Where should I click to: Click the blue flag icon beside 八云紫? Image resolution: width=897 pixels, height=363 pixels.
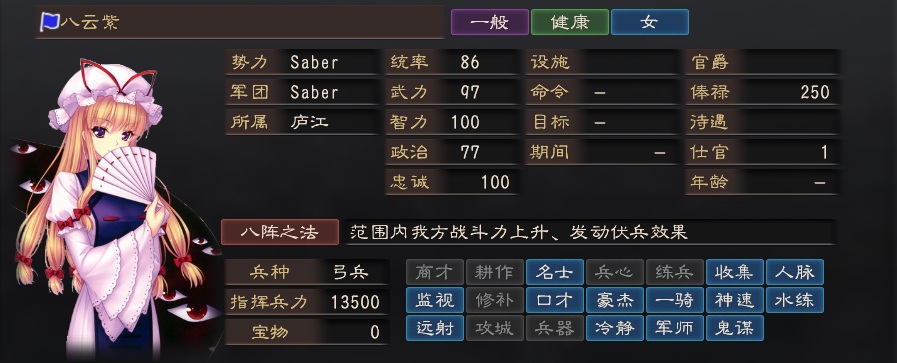(x=49, y=22)
